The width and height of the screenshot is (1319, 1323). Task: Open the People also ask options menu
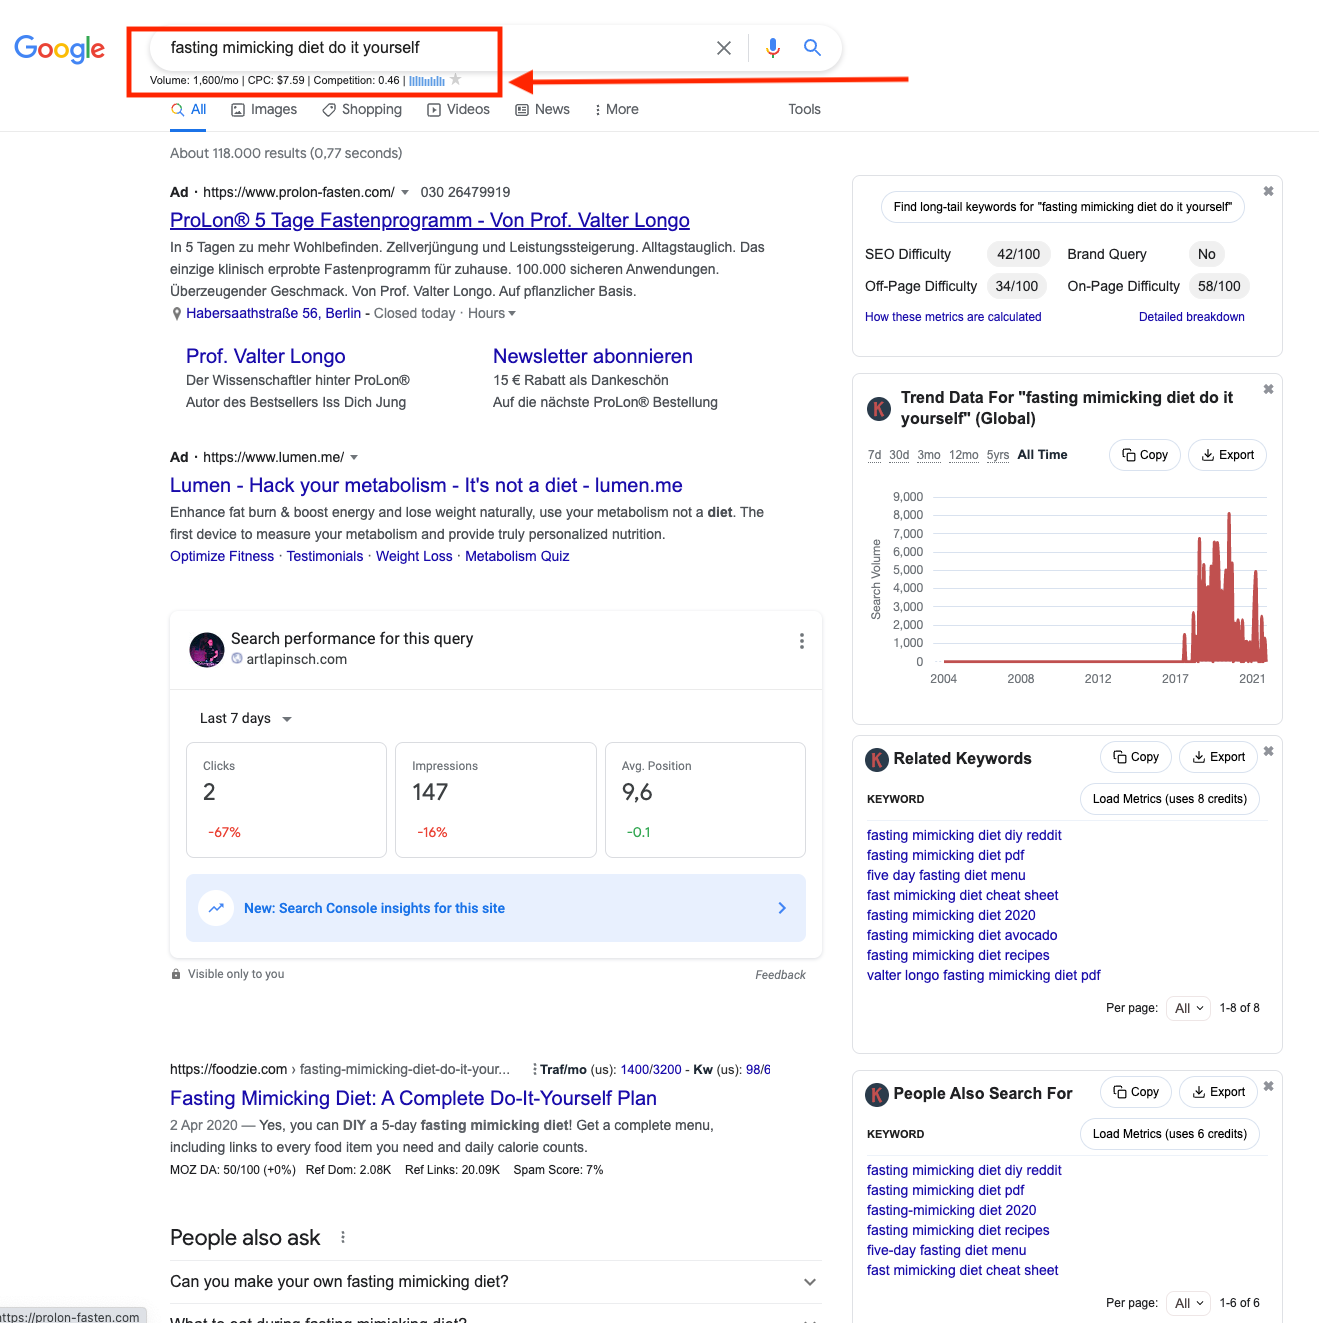[343, 1237]
